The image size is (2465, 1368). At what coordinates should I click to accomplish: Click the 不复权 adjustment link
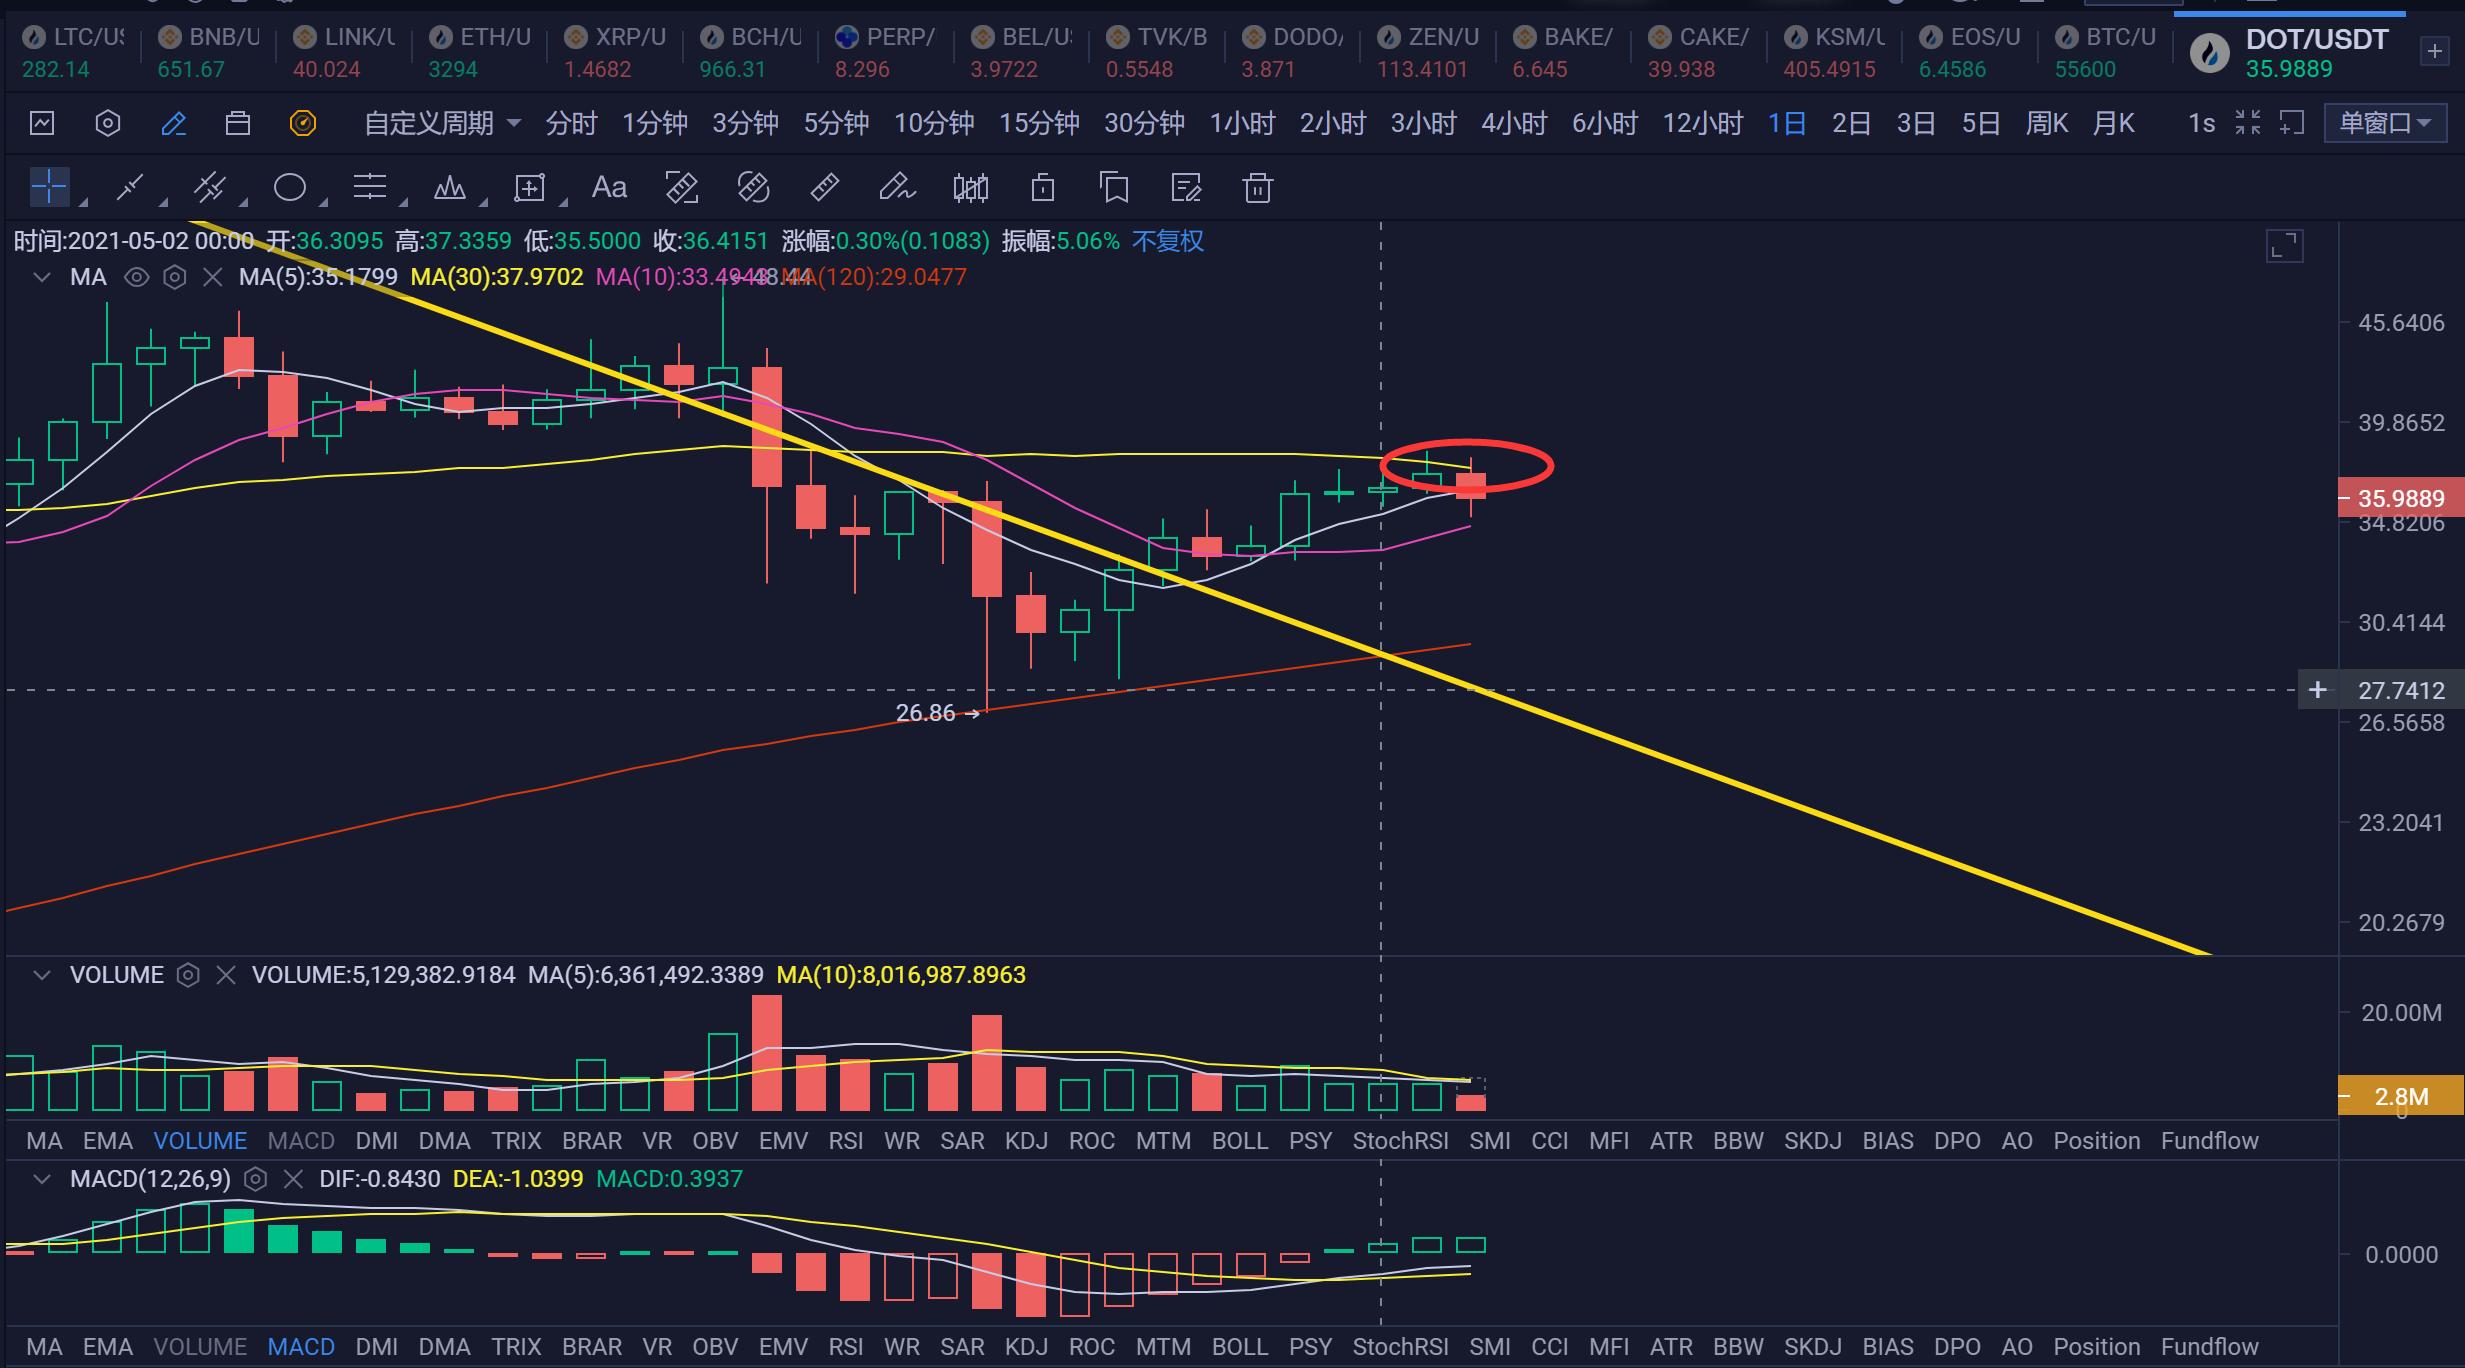(1167, 241)
